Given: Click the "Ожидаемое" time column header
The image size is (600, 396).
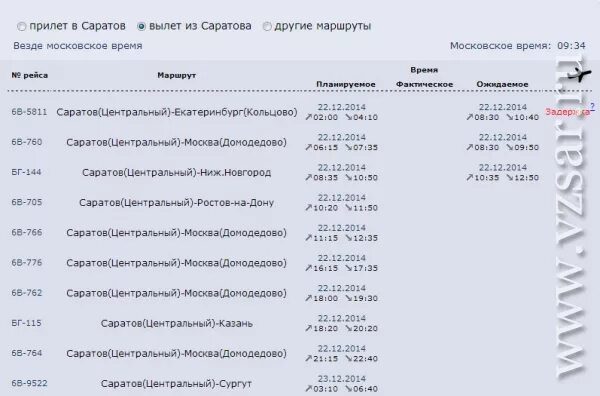Looking at the screenshot, I should pos(502,84).
